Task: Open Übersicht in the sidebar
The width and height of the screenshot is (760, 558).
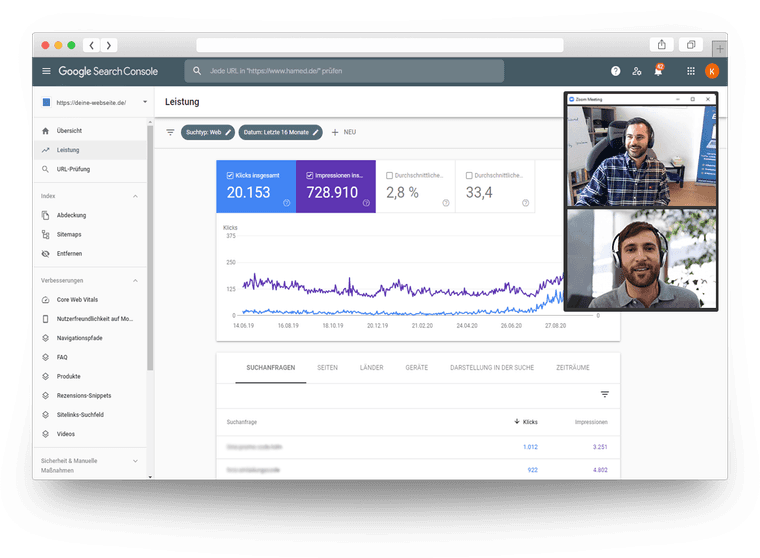Action: [x=90, y=131]
